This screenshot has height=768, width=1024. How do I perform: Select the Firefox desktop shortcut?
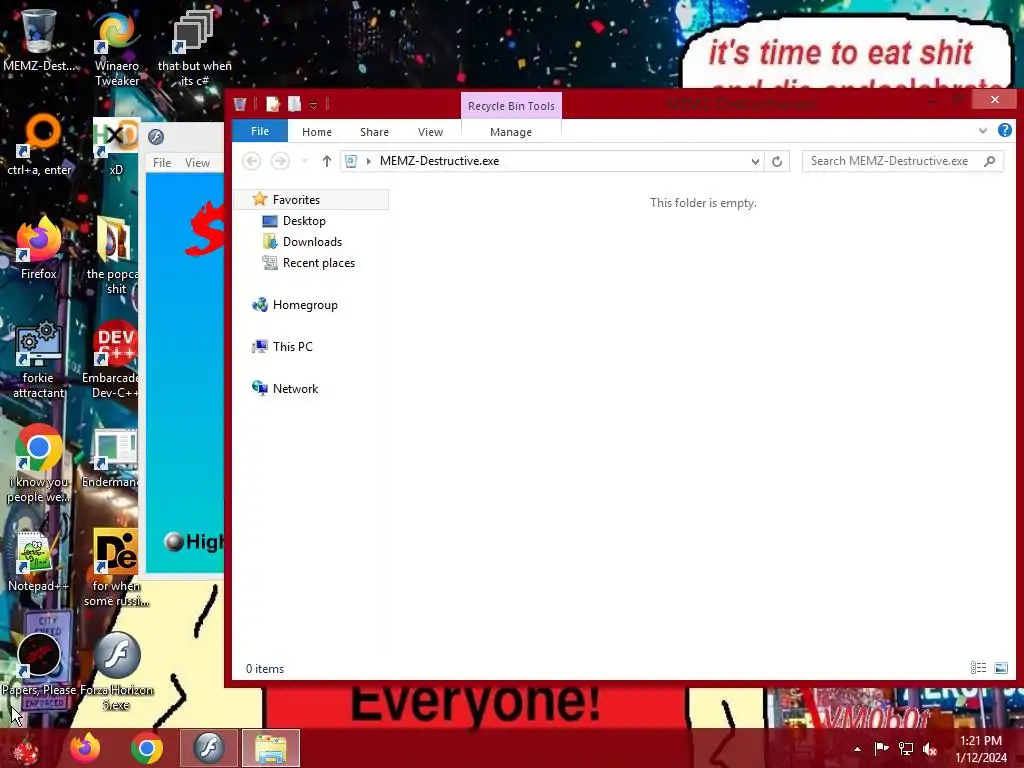click(x=39, y=249)
